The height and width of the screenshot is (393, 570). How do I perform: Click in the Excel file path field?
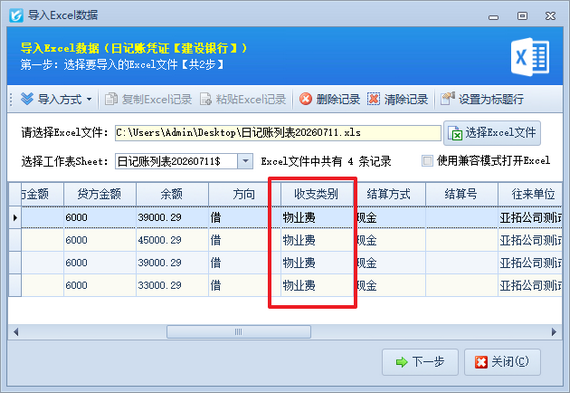pos(278,133)
